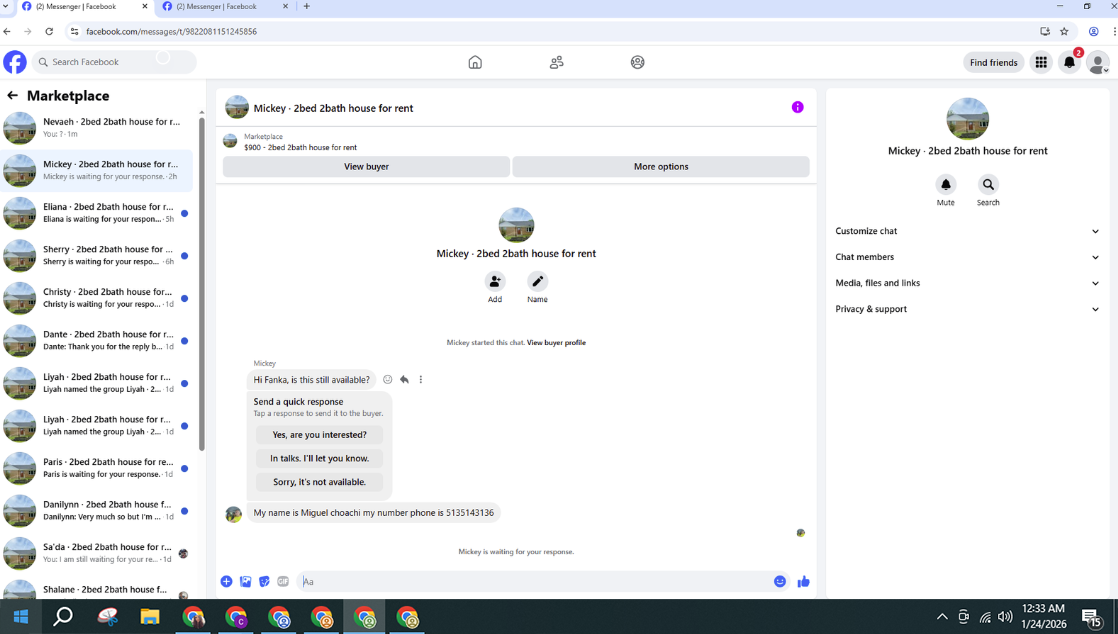Open the purple conversation info icon

click(797, 107)
